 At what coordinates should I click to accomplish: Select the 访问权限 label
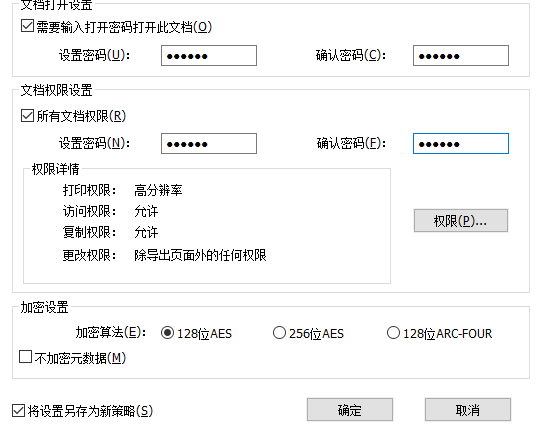coord(89,212)
